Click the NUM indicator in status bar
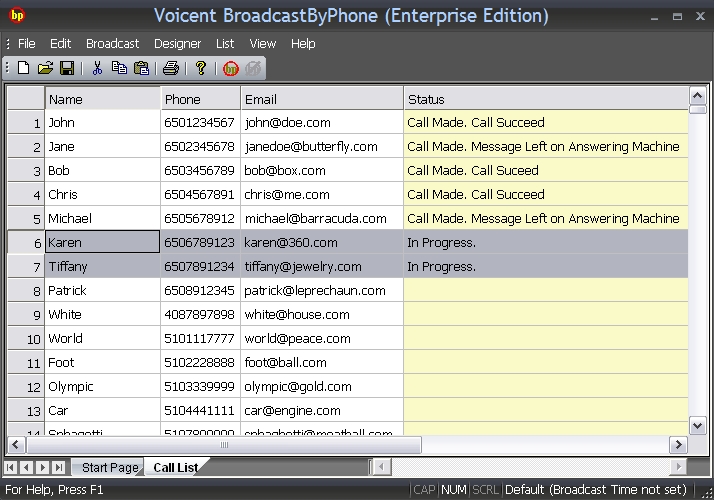 [454, 490]
